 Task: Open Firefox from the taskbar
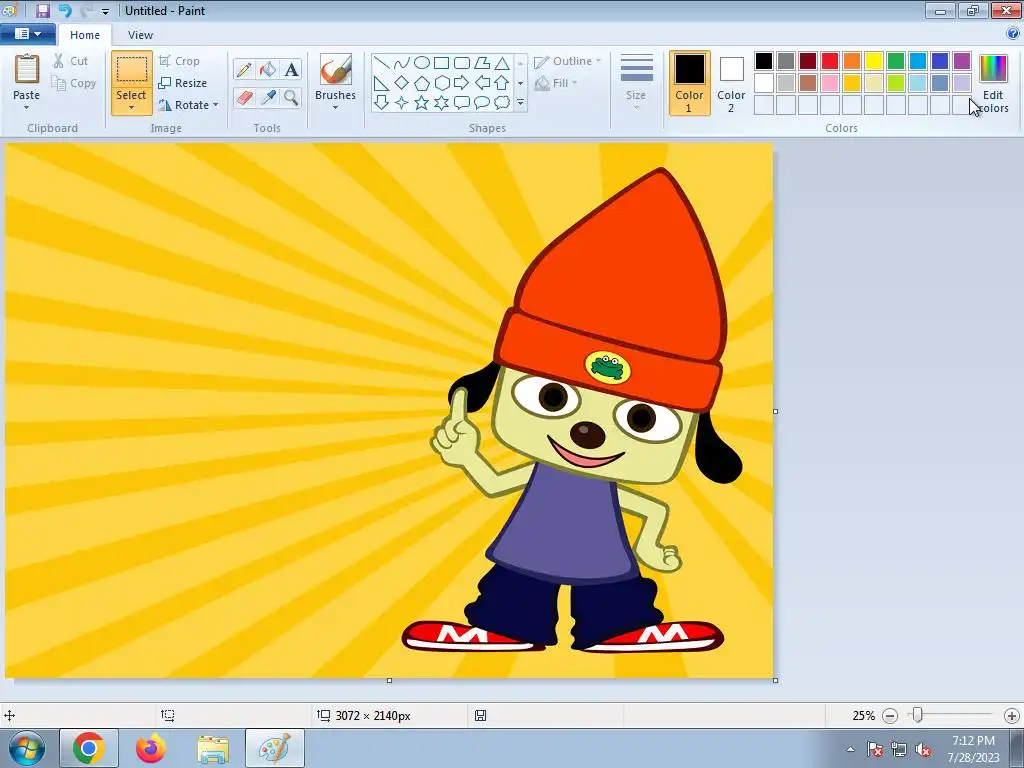pos(151,748)
